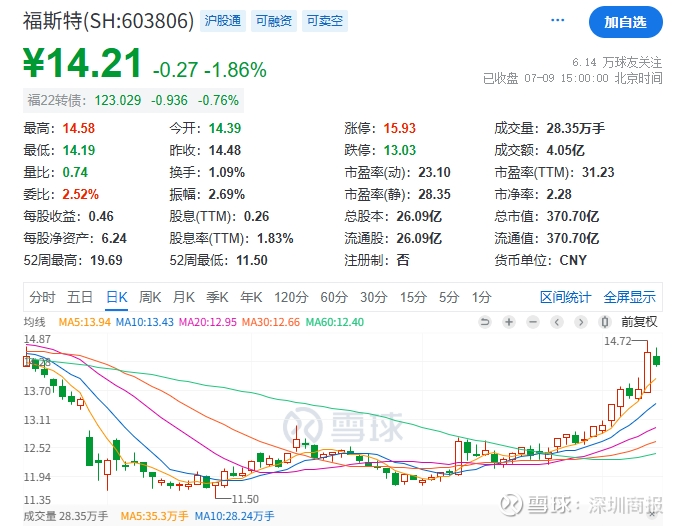Click the 最低 value 14.19

tap(78, 151)
